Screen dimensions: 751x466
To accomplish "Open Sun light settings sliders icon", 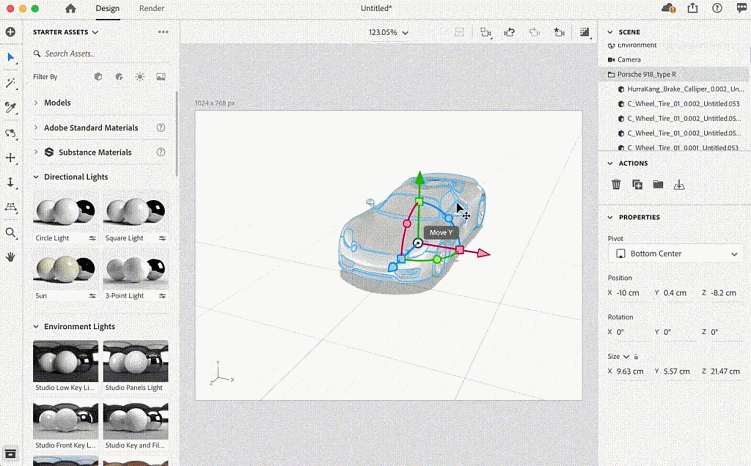I will coord(92,296).
